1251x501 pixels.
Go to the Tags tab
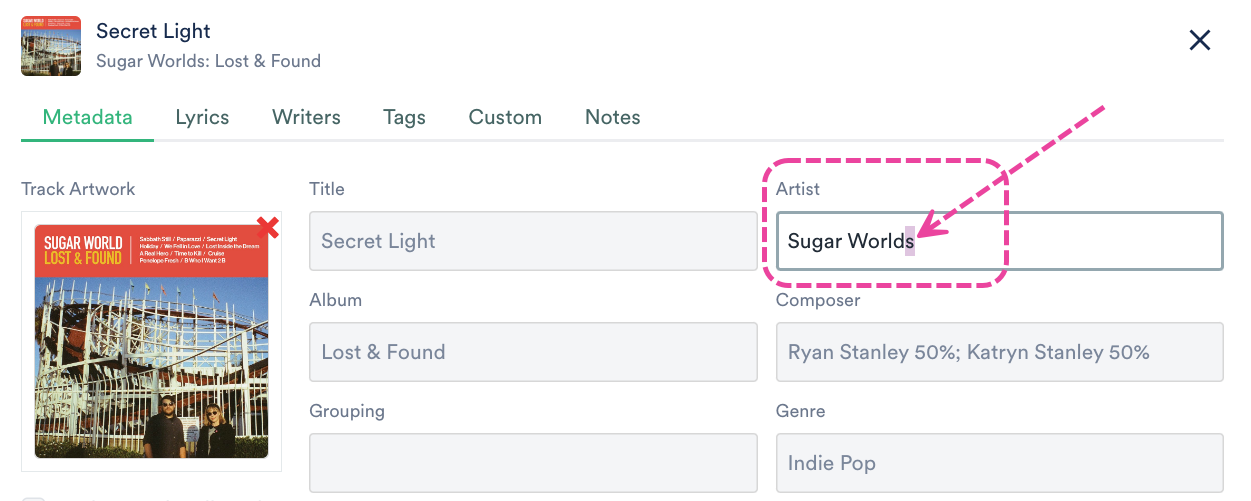coord(404,117)
